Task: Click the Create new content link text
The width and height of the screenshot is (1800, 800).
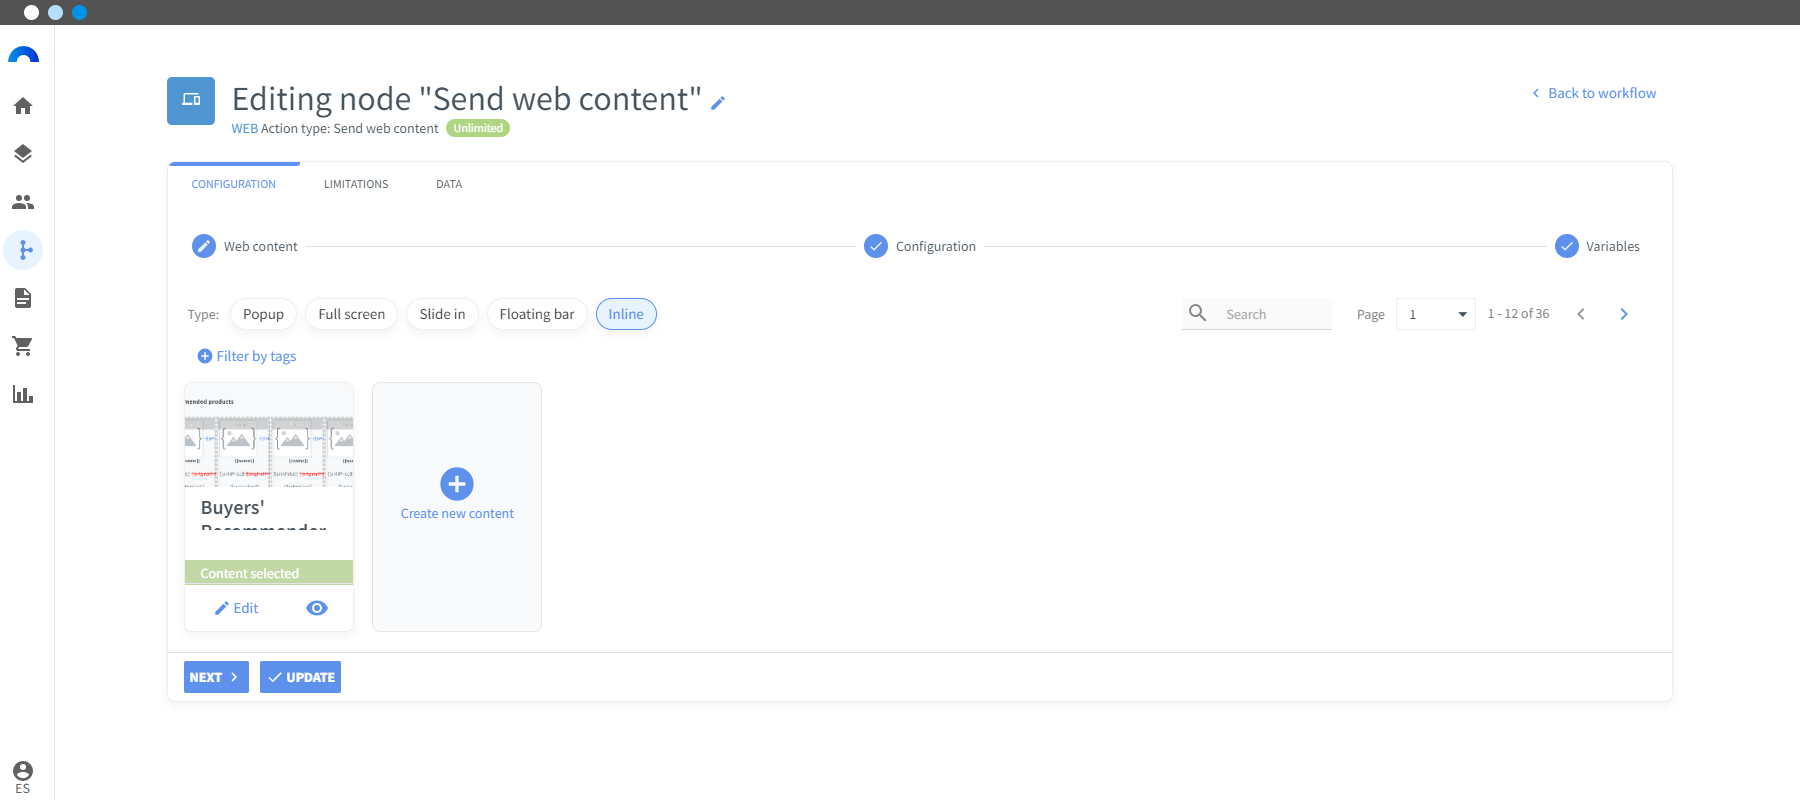Action: pyautogui.click(x=457, y=513)
